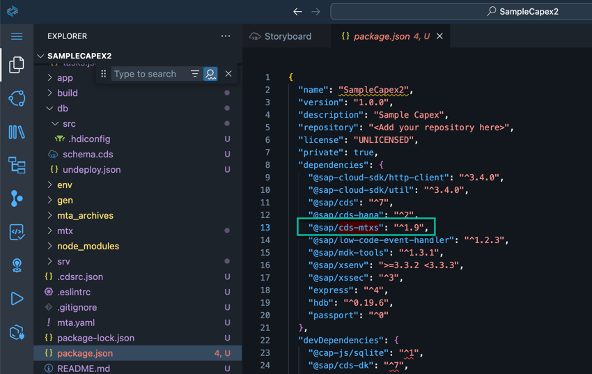Click the SampleCapex2 command search bar
This screenshot has height=374, width=592.
(461, 12)
